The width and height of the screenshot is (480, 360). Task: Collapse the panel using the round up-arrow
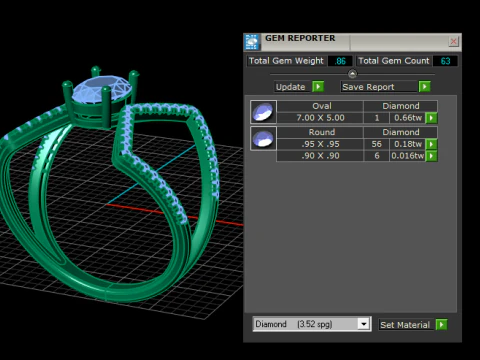pos(352,73)
